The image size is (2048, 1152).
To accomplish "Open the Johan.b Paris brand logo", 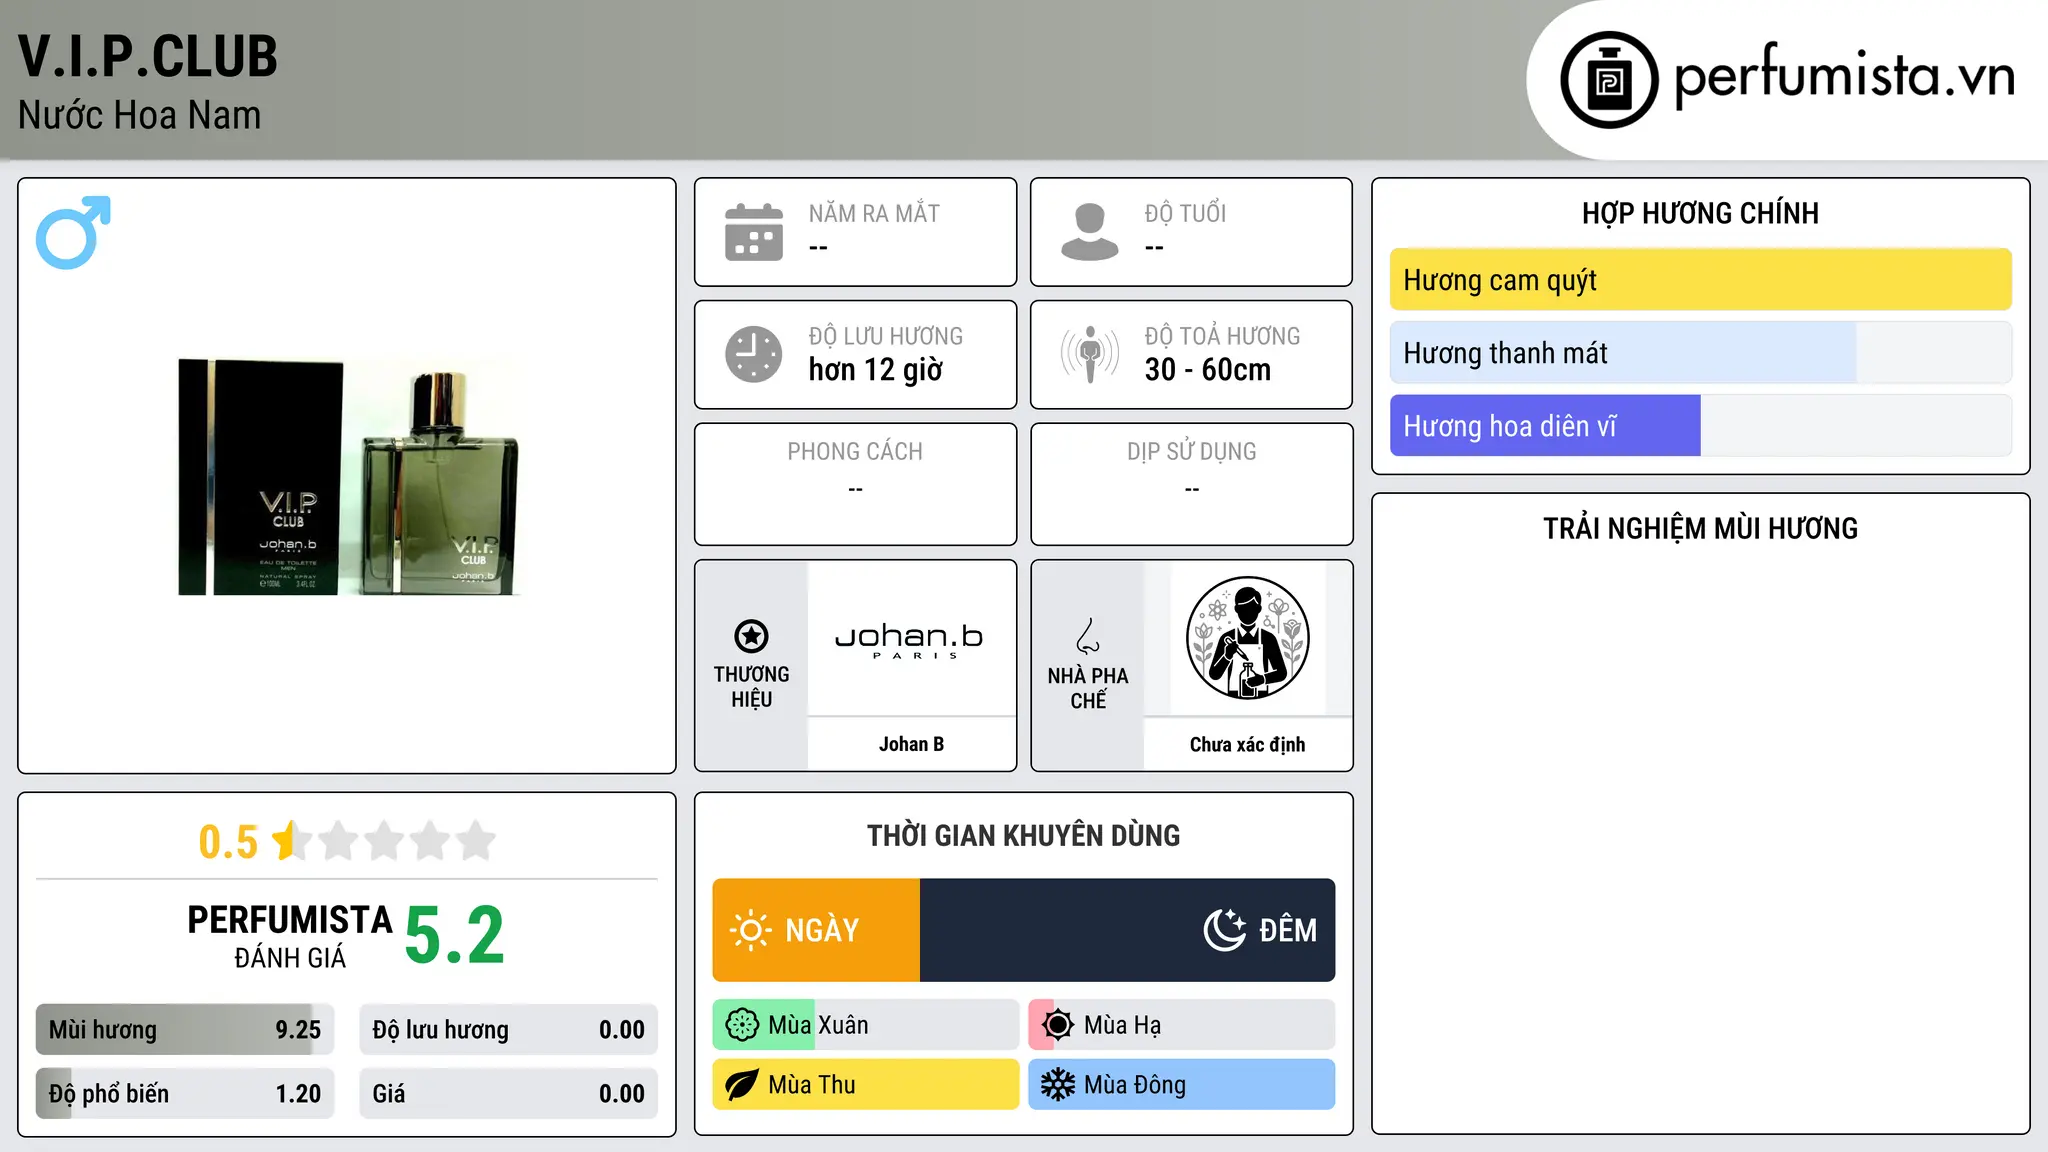I will (x=910, y=640).
